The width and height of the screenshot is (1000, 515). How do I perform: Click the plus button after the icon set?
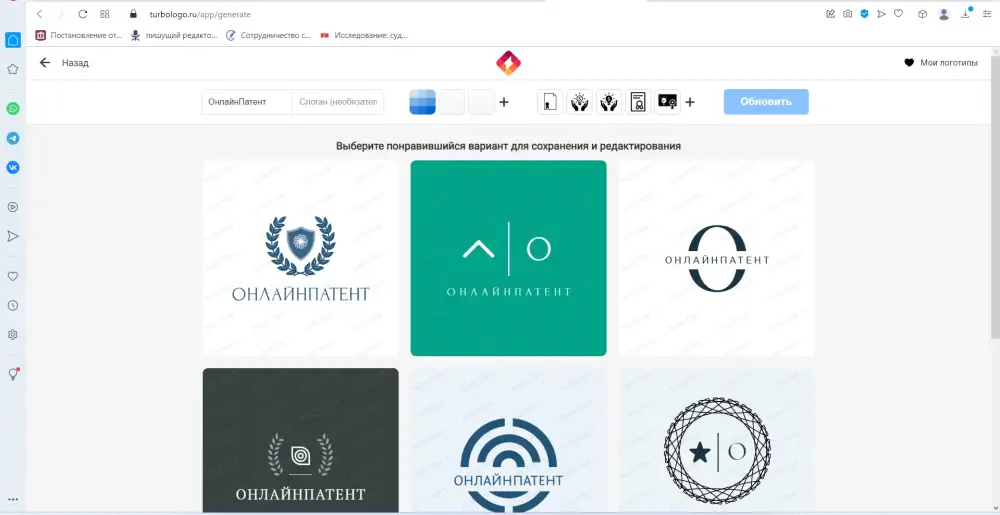[690, 102]
